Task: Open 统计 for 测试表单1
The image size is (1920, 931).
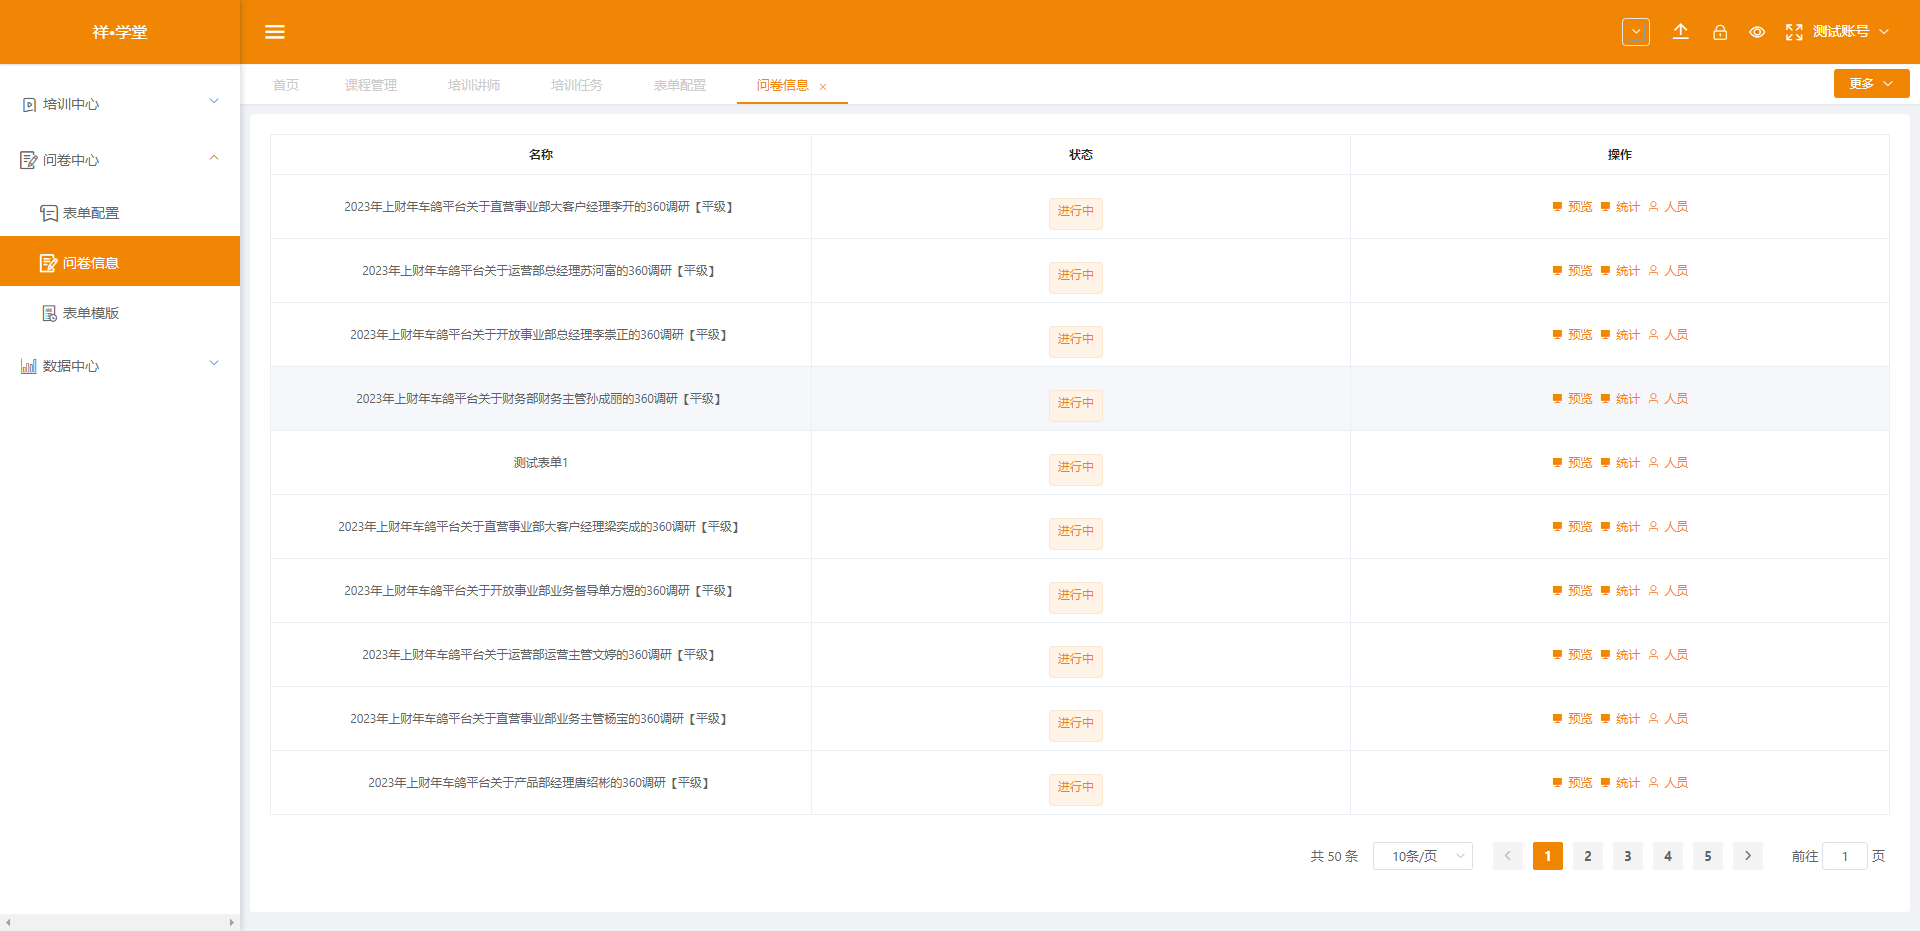Action: 1620,463
